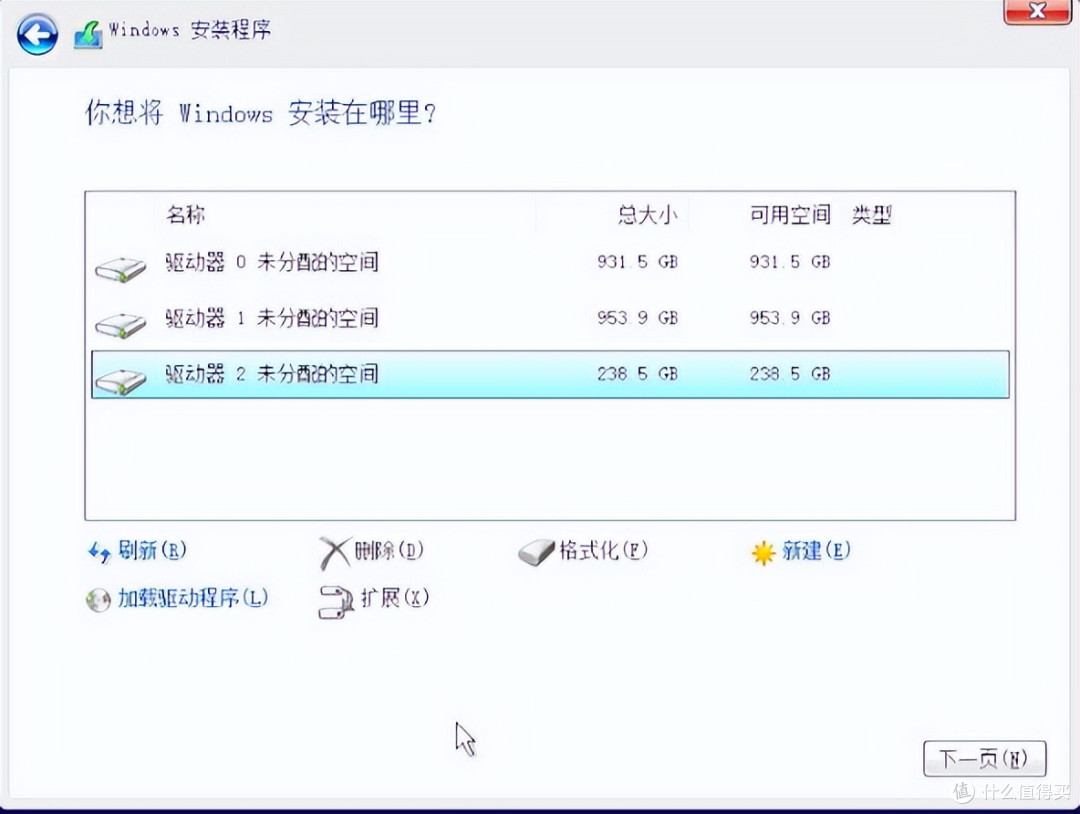Image resolution: width=1080 pixels, height=814 pixels.
Task: Click the starburst icon beside 新建
Action: 763,552
